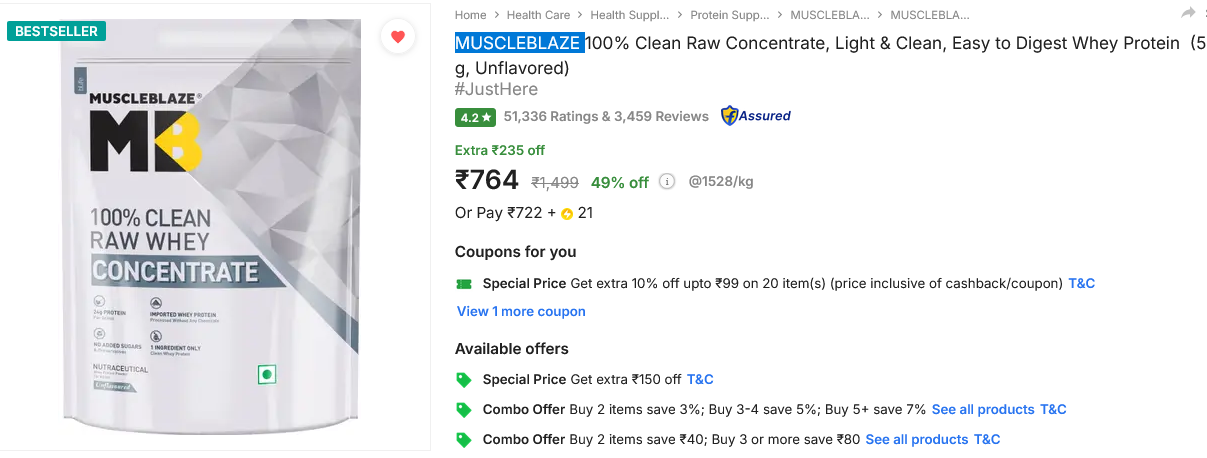Toggle the wishlist heart icon
The image size is (1207, 458).
point(398,37)
